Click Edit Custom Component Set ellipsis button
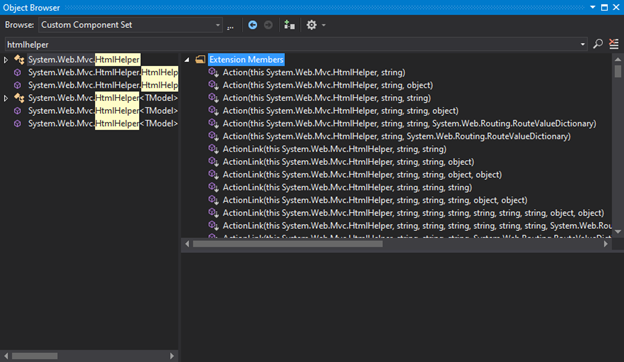 [230, 26]
